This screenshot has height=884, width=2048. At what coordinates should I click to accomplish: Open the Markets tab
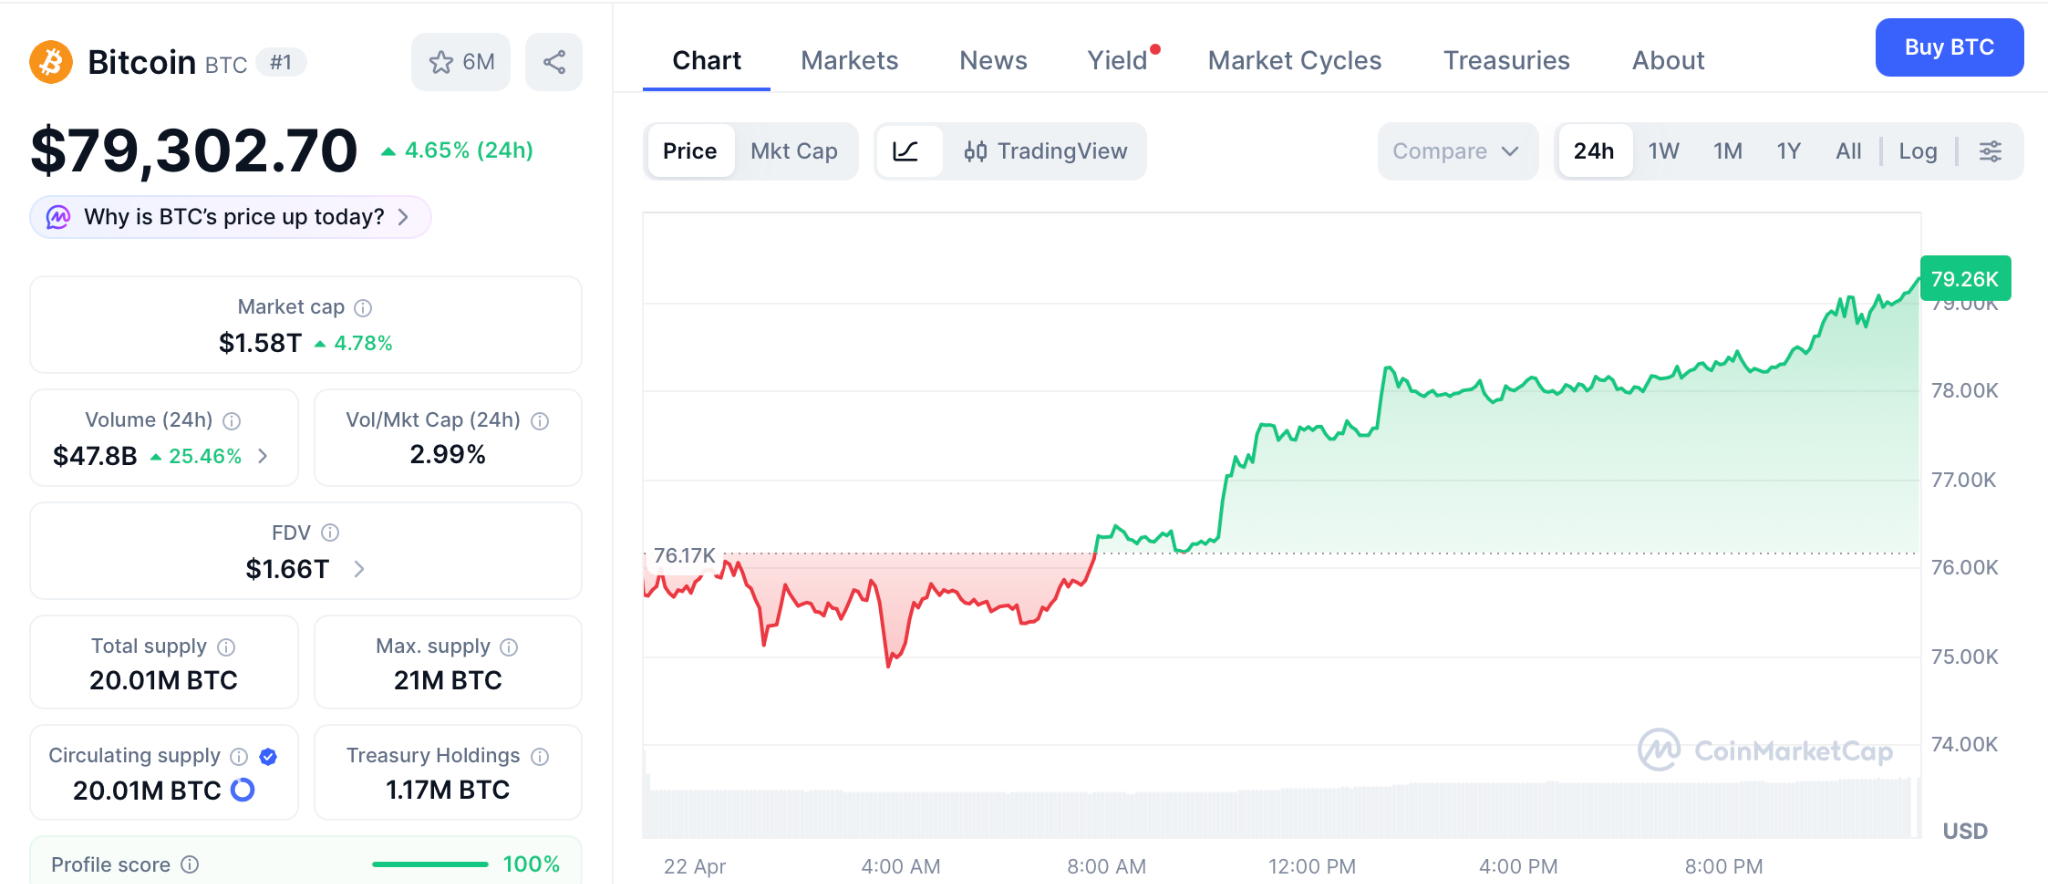(x=849, y=61)
